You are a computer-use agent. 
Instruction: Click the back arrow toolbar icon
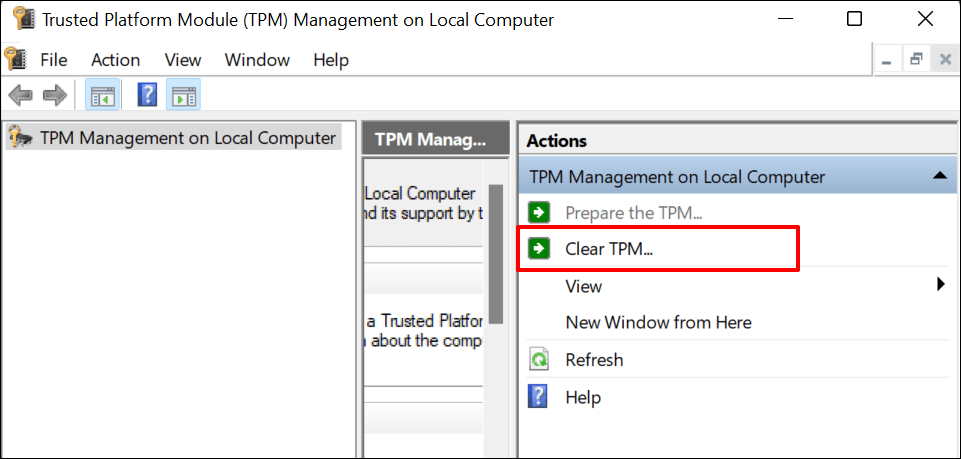click(20, 96)
